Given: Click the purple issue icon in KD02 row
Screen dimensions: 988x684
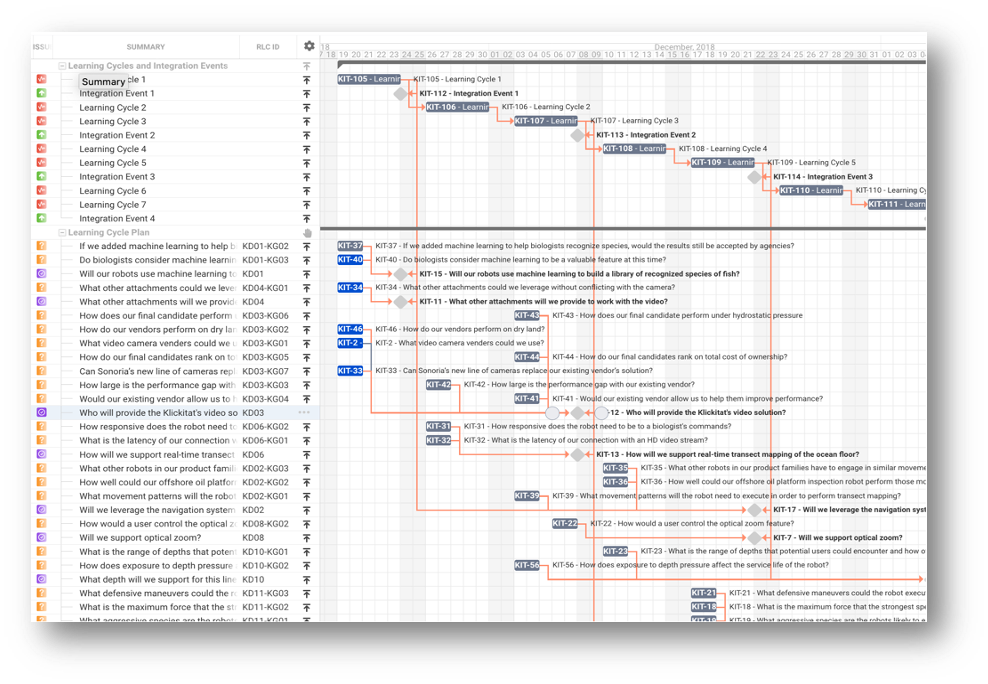Looking at the screenshot, I should pos(42,509).
